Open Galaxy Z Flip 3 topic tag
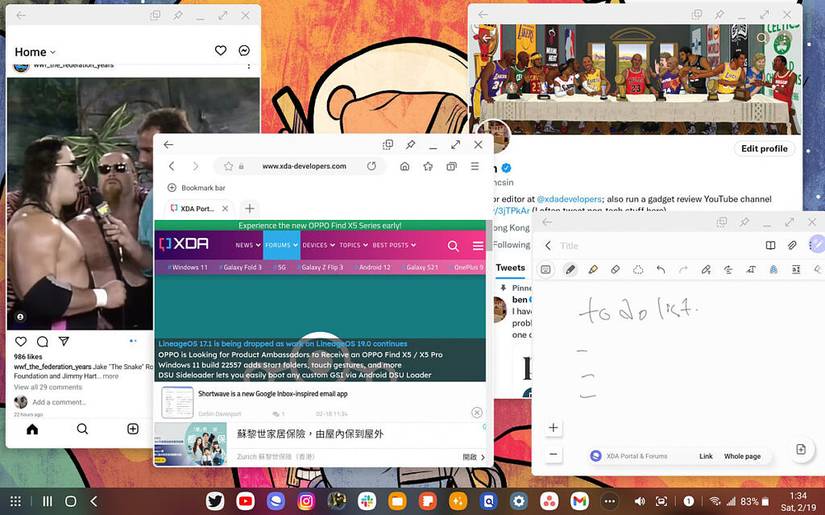The width and height of the screenshot is (825, 515). pos(320,267)
